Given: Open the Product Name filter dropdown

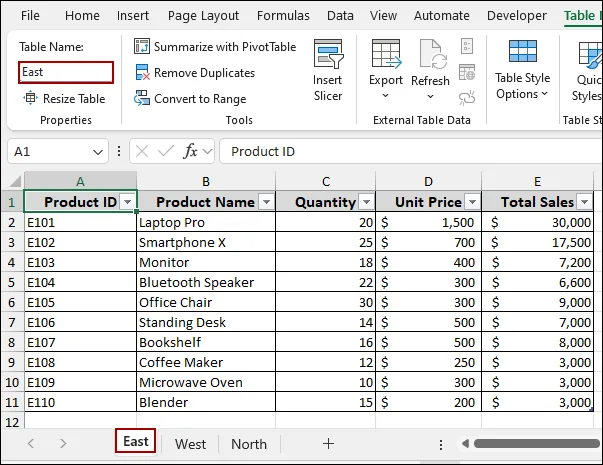Looking at the screenshot, I should [266, 202].
